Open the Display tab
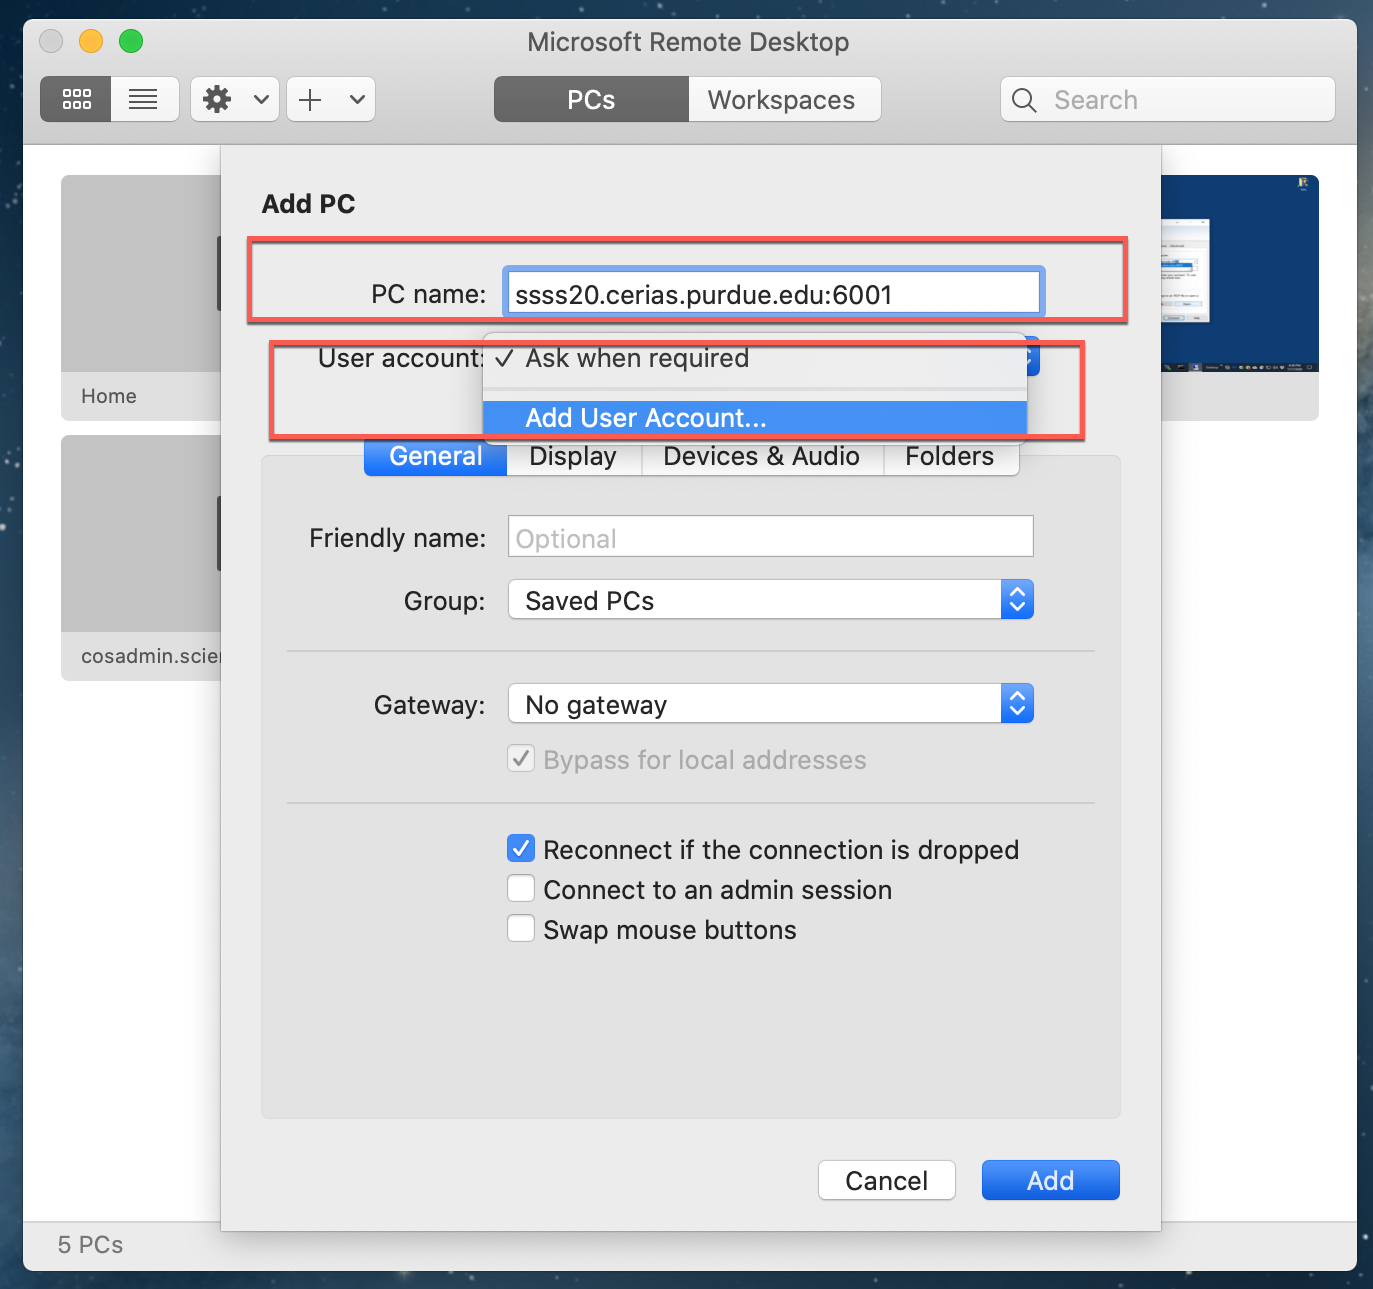This screenshot has width=1373, height=1289. click(x=573, y=456)
